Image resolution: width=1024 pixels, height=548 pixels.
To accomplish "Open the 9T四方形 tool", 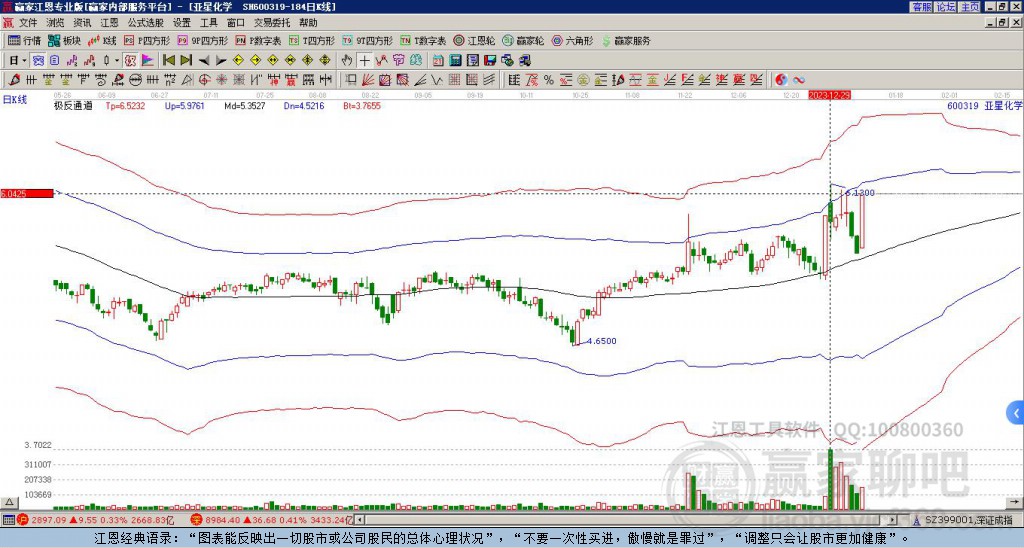I will pos(367,40).
